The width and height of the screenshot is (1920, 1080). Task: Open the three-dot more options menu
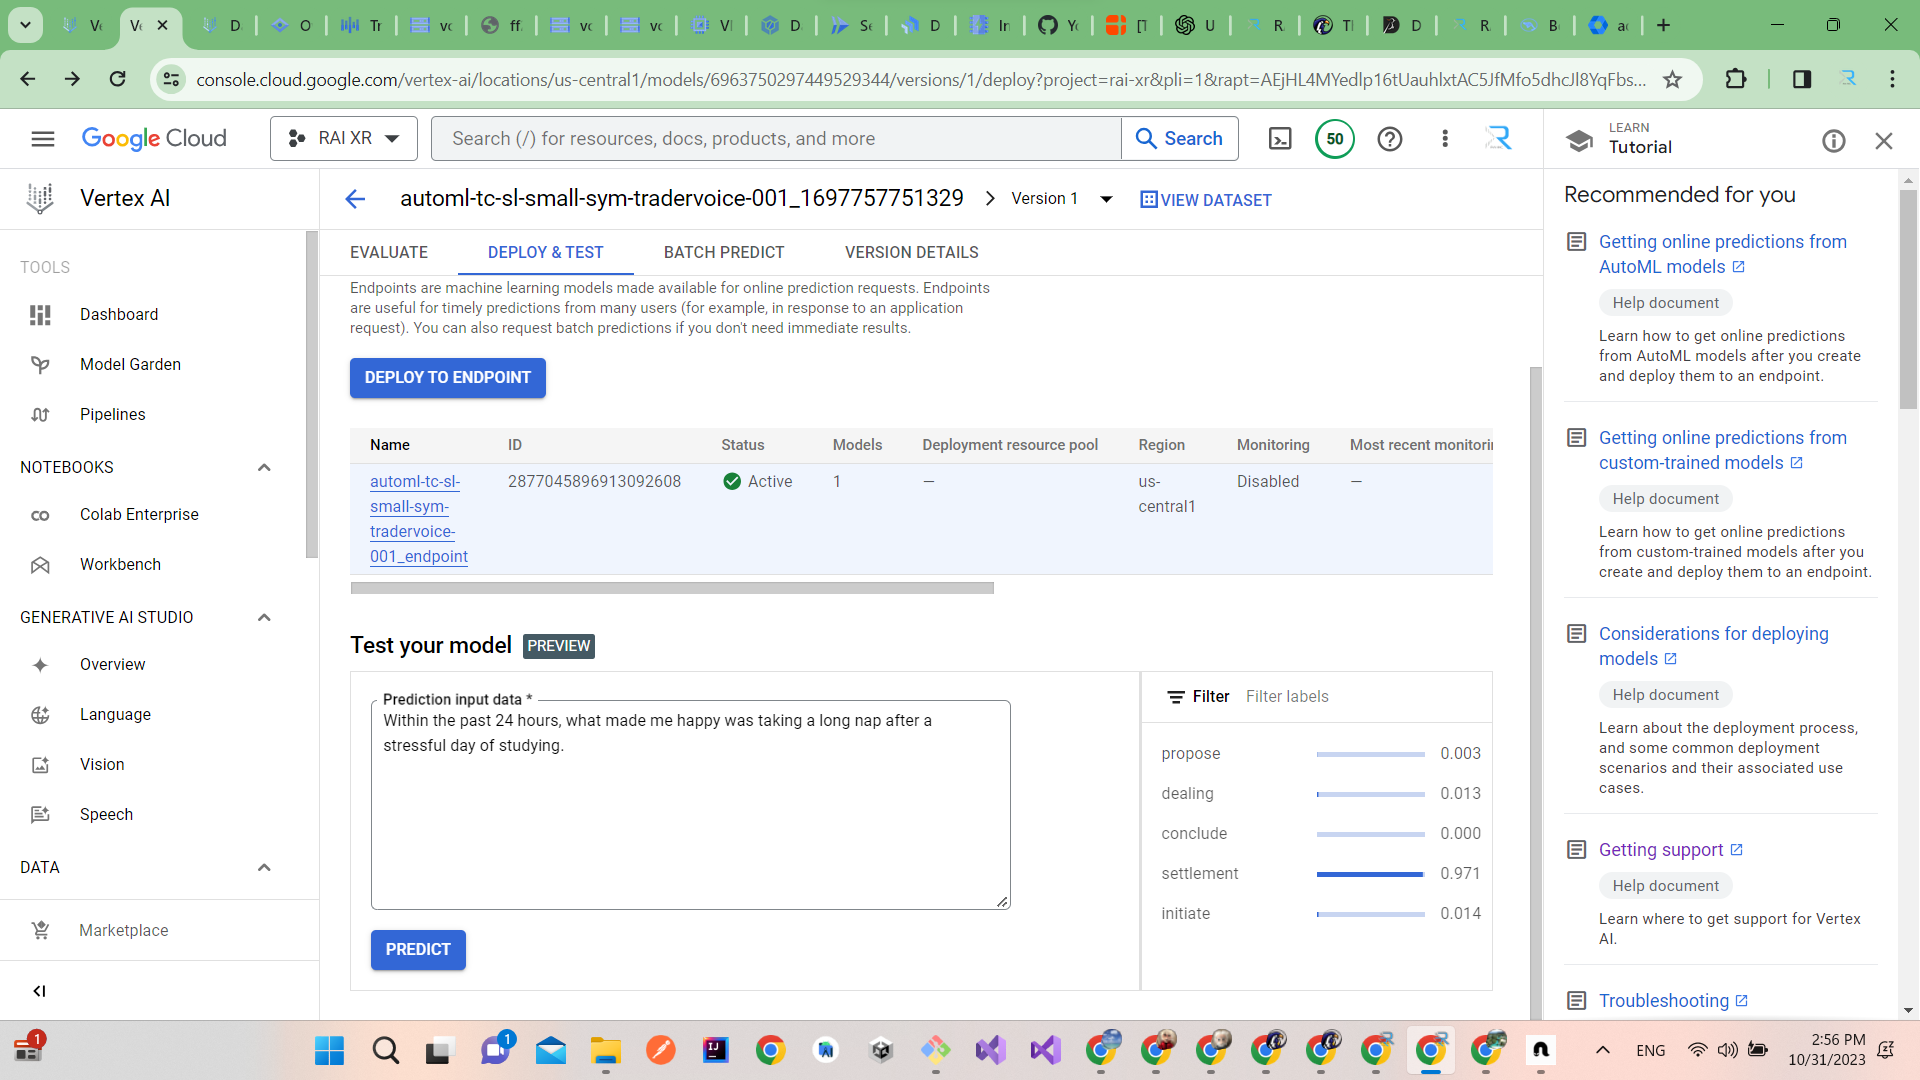pos(1444,138)
